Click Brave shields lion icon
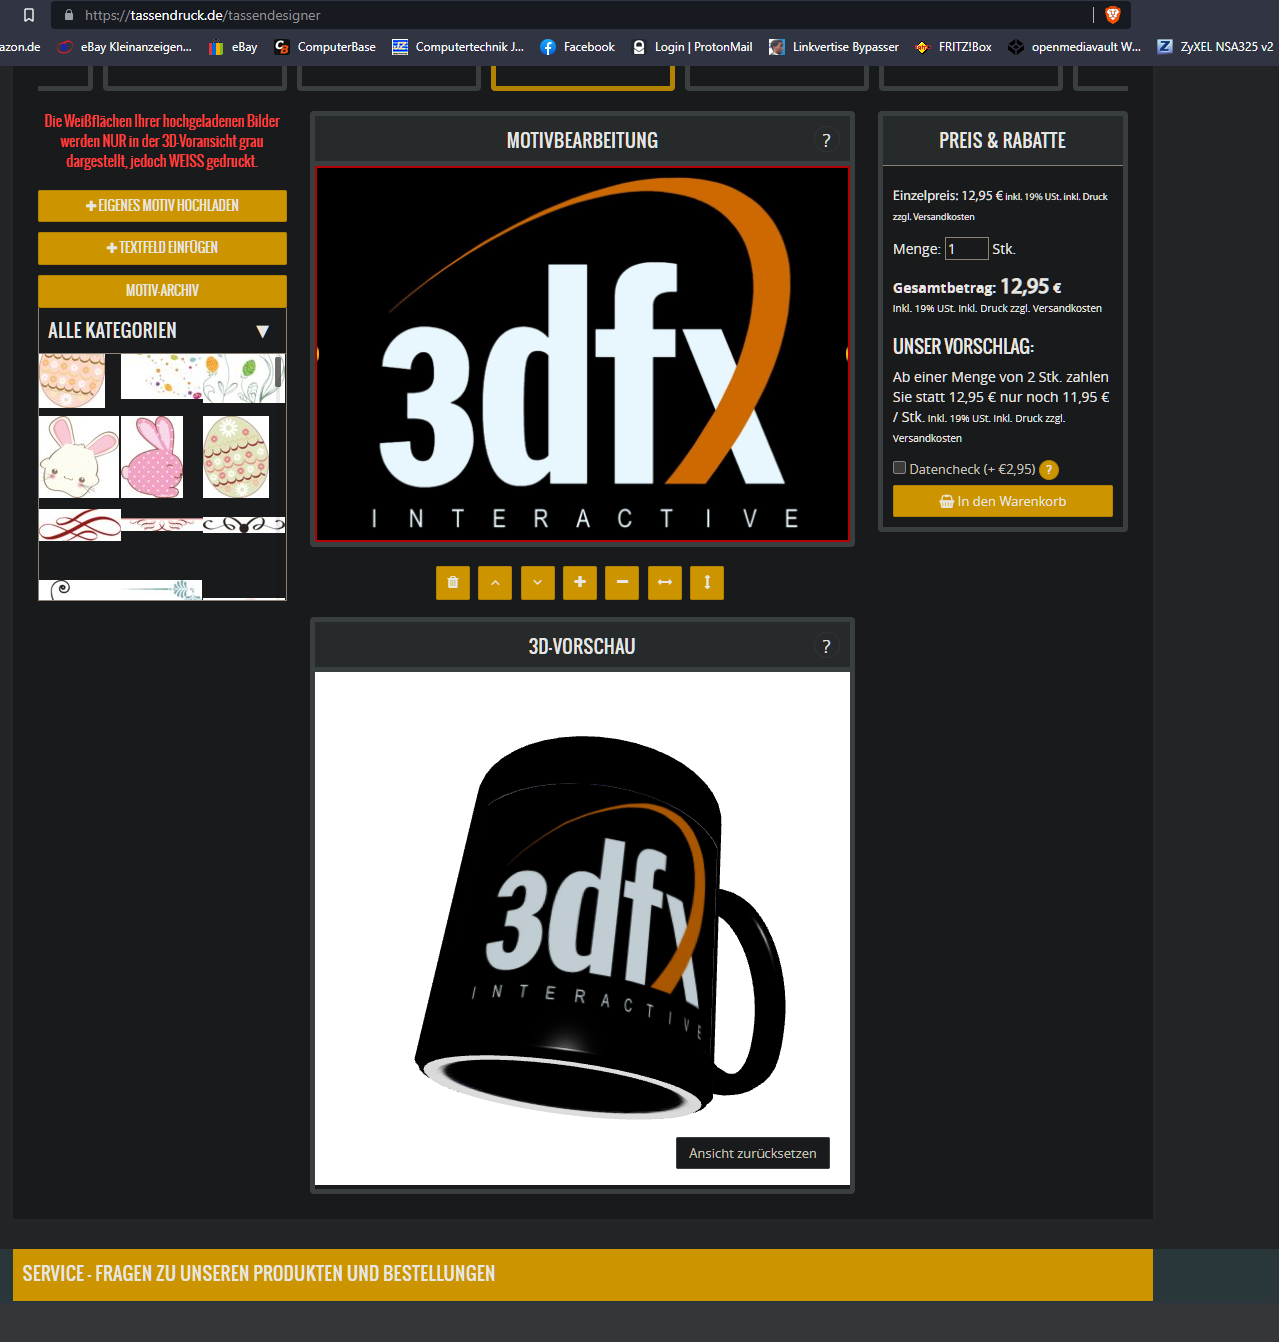 click(x=1112, y=15)
